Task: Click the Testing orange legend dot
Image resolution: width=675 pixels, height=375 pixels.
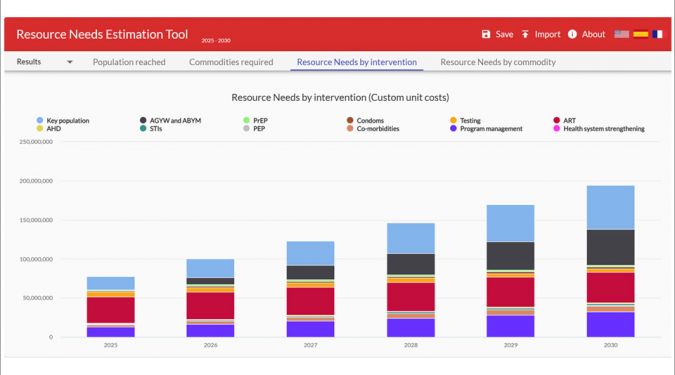Action: click(x=453, y=120)
